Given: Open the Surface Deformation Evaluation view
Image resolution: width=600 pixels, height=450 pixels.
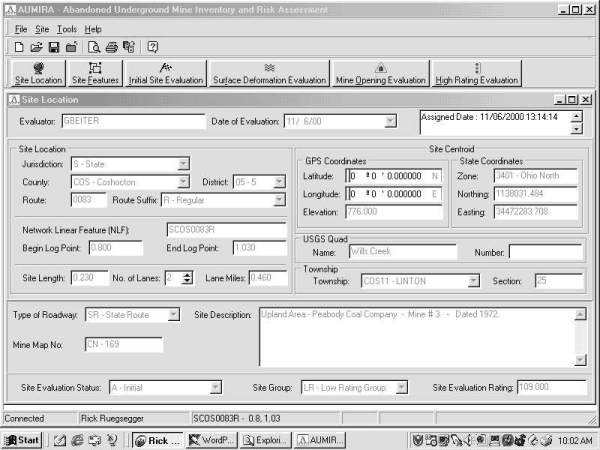Looking at the screenshot, I should click(270, 73).
